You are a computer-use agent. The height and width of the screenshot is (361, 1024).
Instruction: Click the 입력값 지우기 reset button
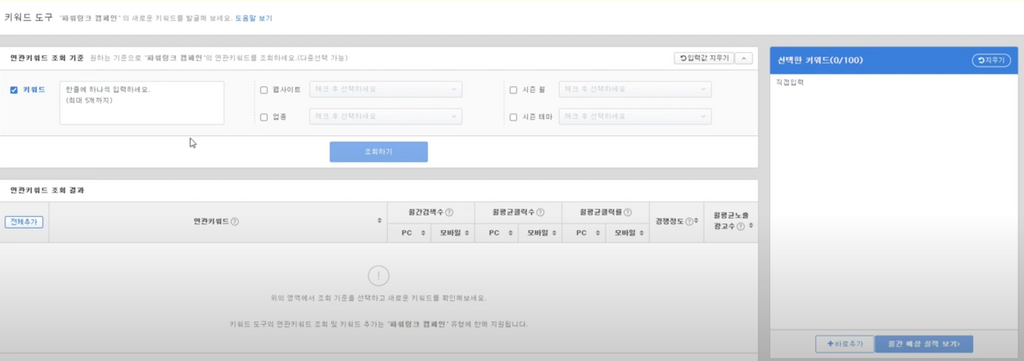[704, 58]
